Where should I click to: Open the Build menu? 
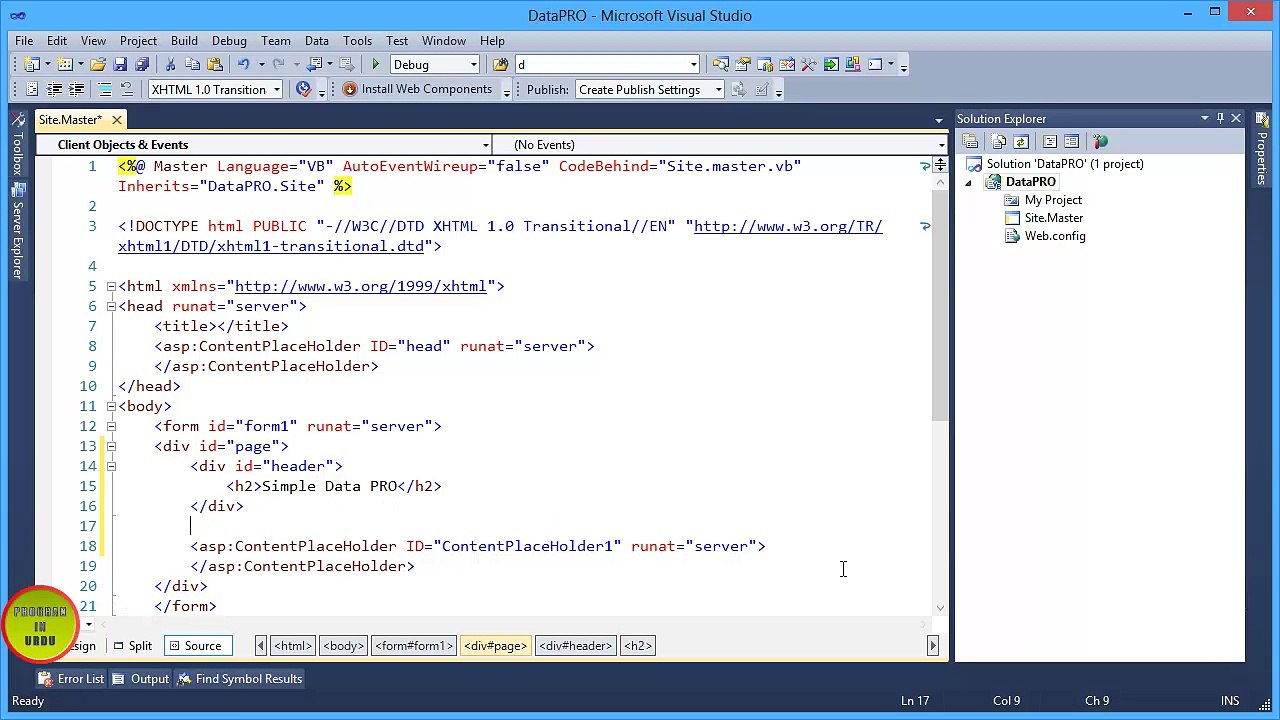184,41
